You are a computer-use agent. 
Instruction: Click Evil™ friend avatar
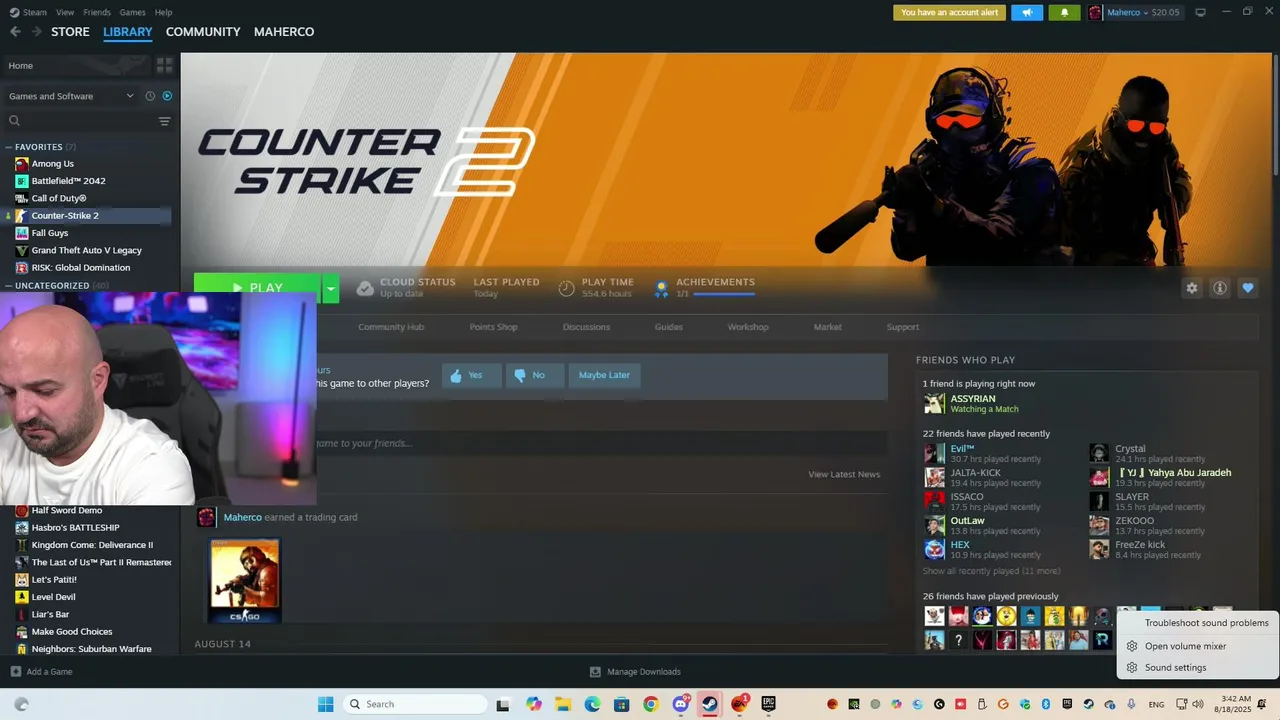pos(934,454)
